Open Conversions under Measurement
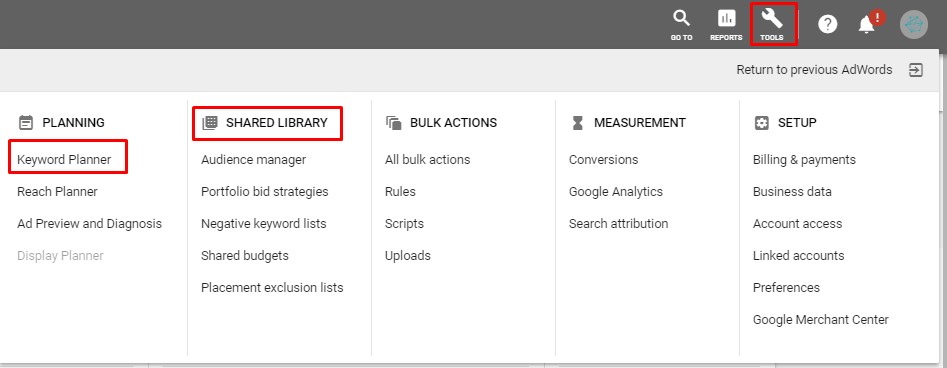This screenshot has width=947, height=368. coord(603,160)
